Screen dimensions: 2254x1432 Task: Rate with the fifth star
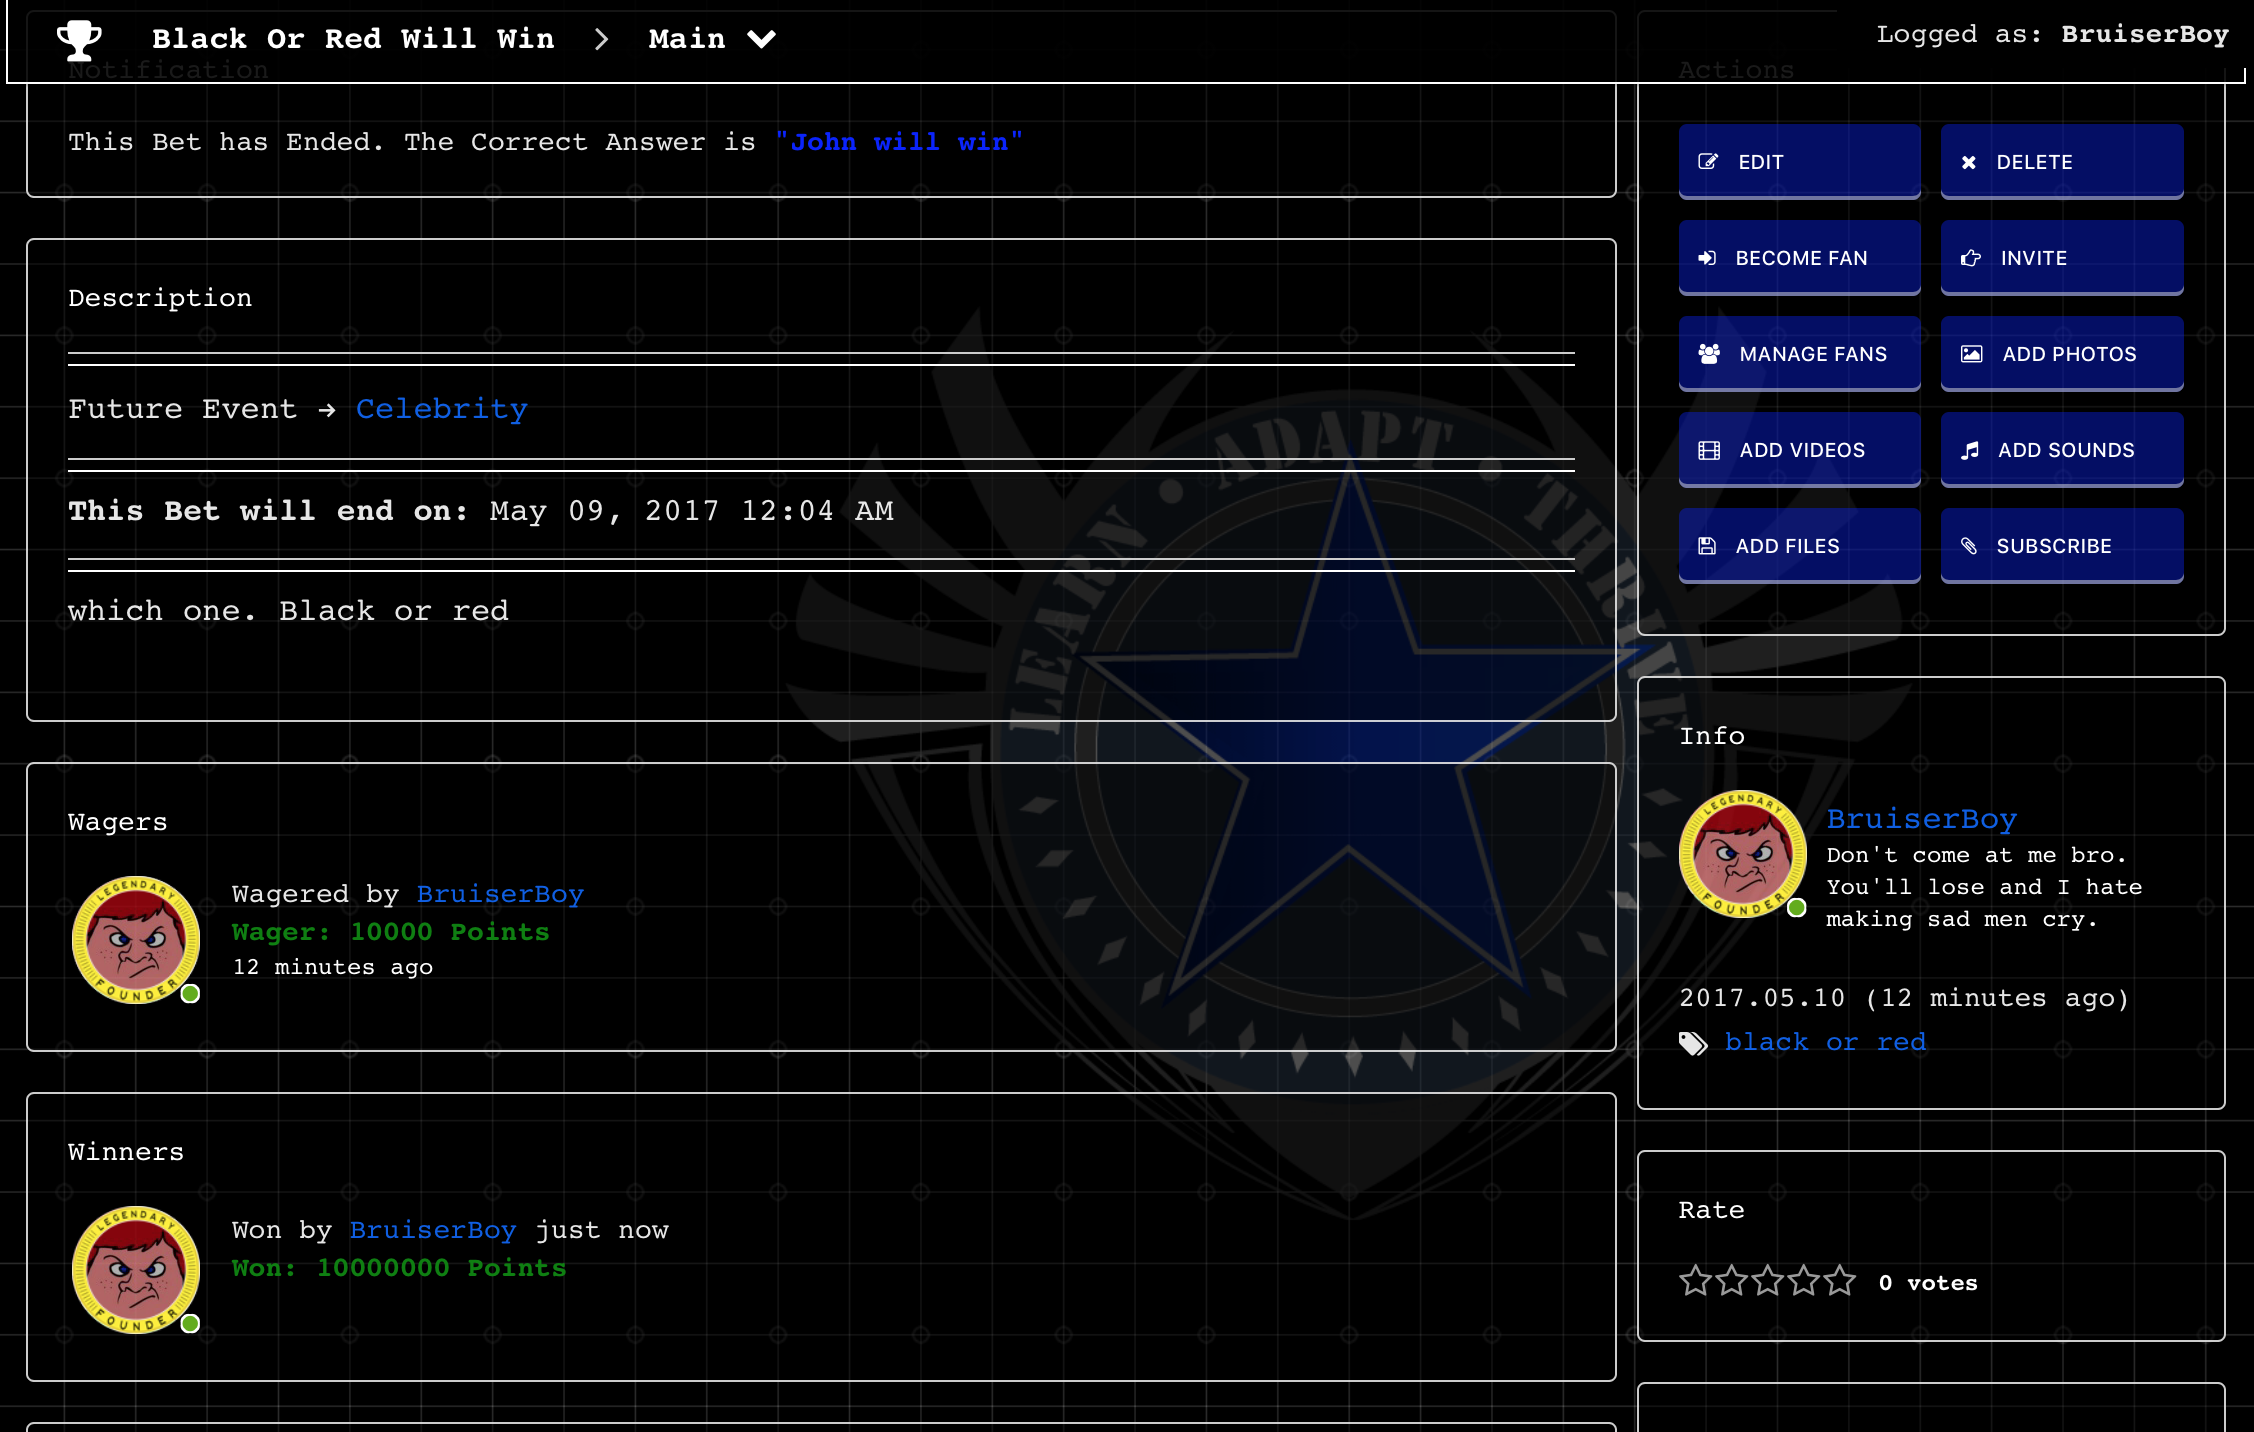(1840, 1281)
